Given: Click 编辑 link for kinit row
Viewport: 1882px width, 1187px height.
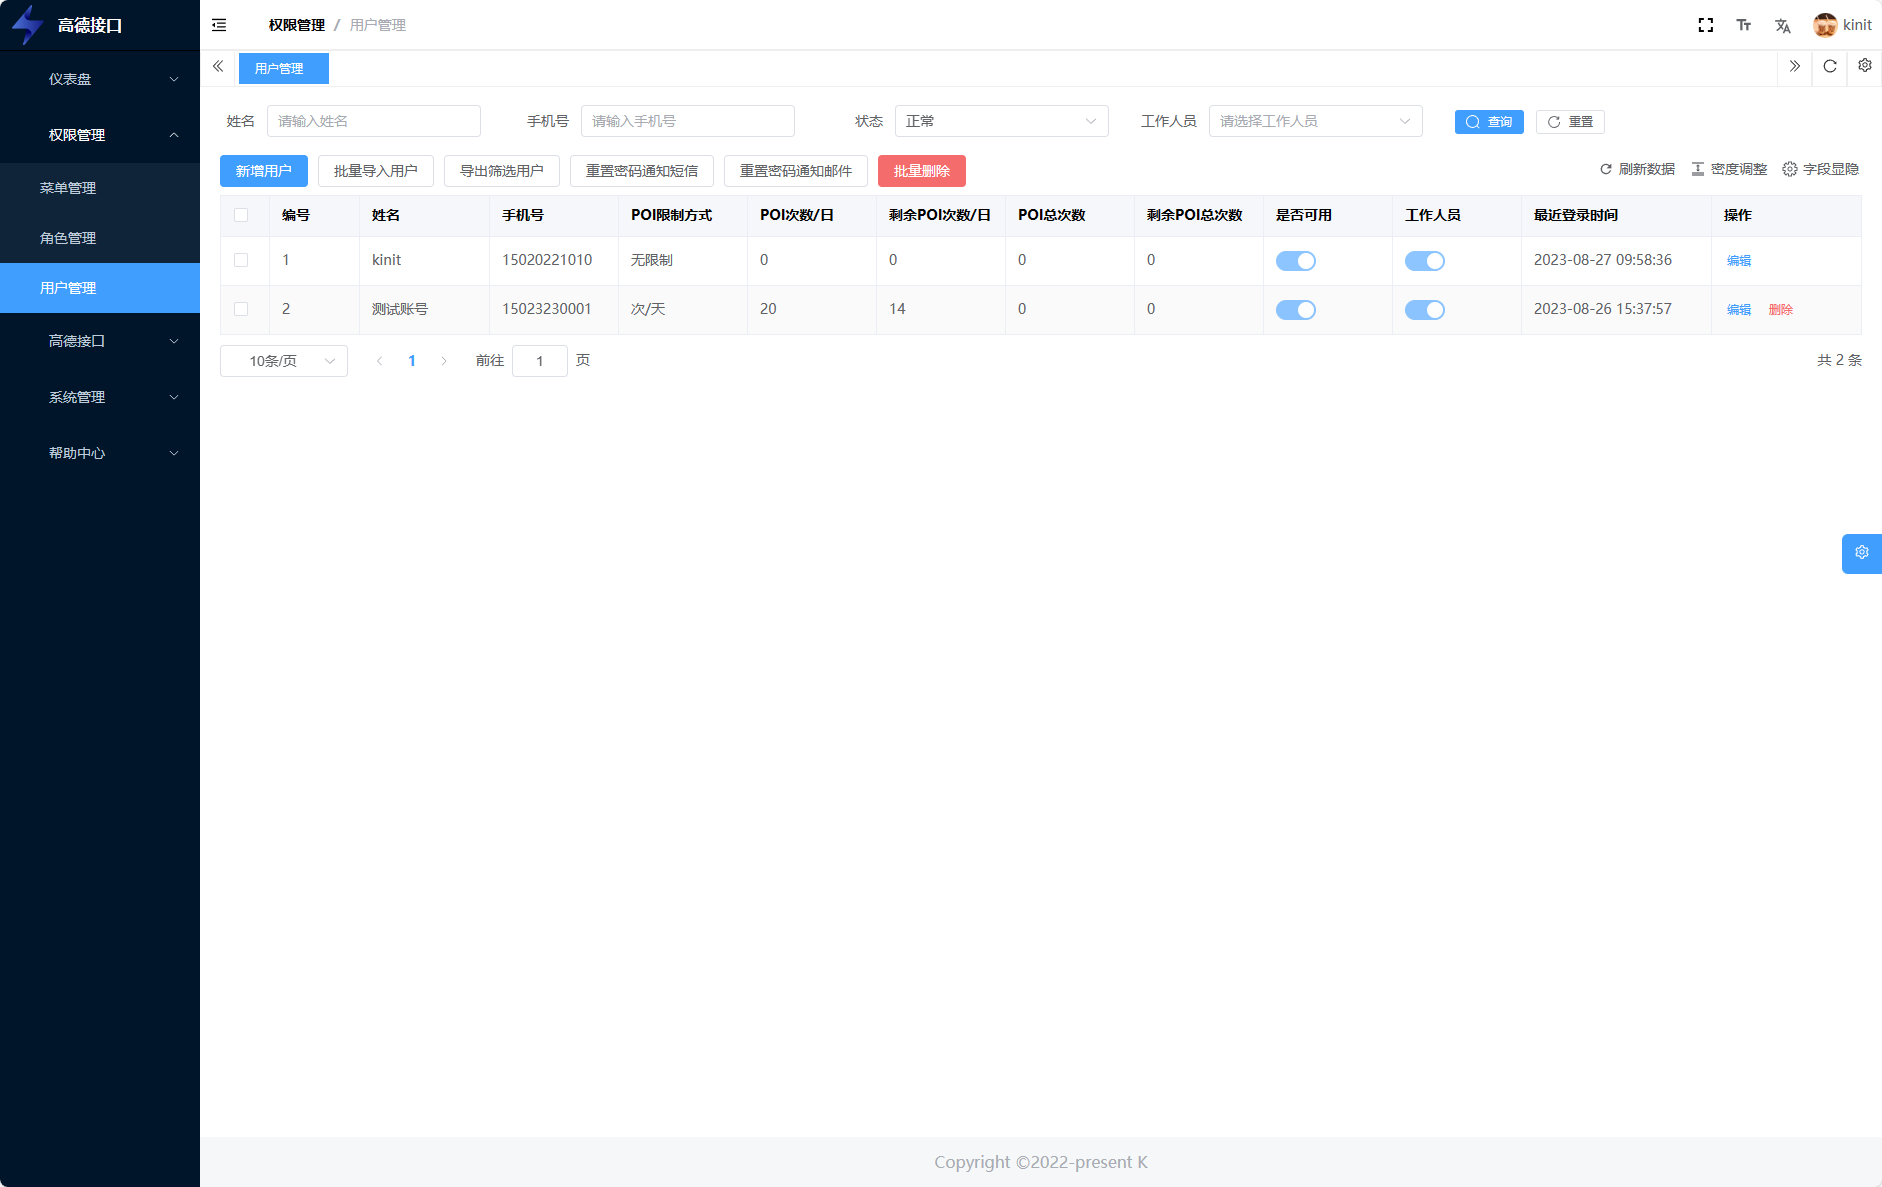Looking at the screenshot, I should (x=1739, y=261).
